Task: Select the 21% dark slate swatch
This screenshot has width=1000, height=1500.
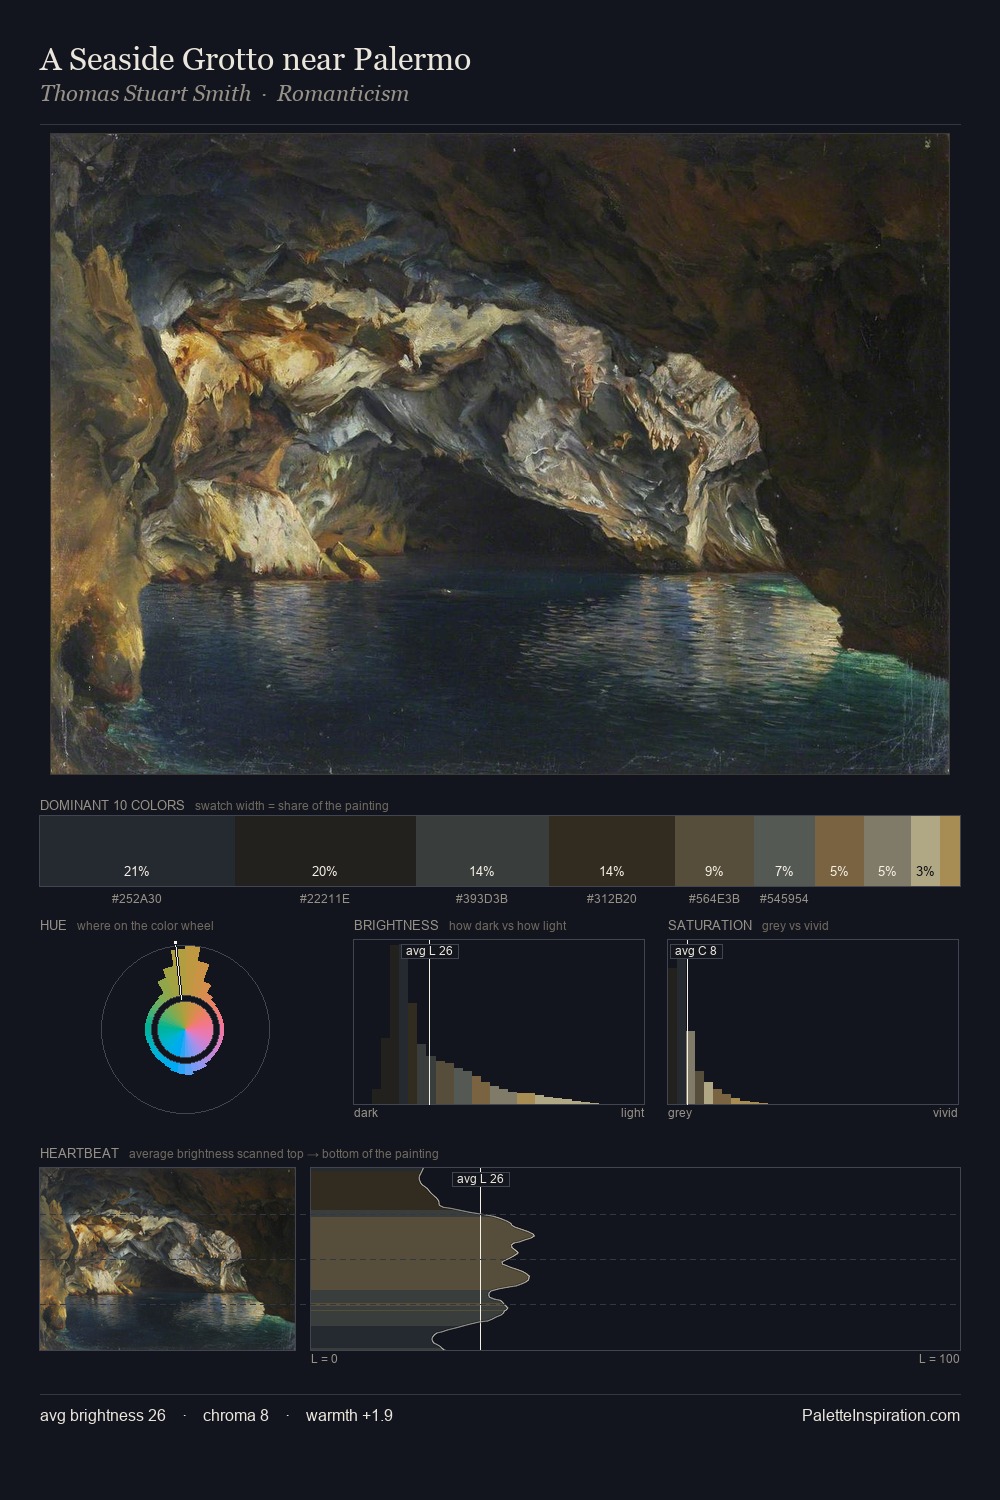Action: 137,851
